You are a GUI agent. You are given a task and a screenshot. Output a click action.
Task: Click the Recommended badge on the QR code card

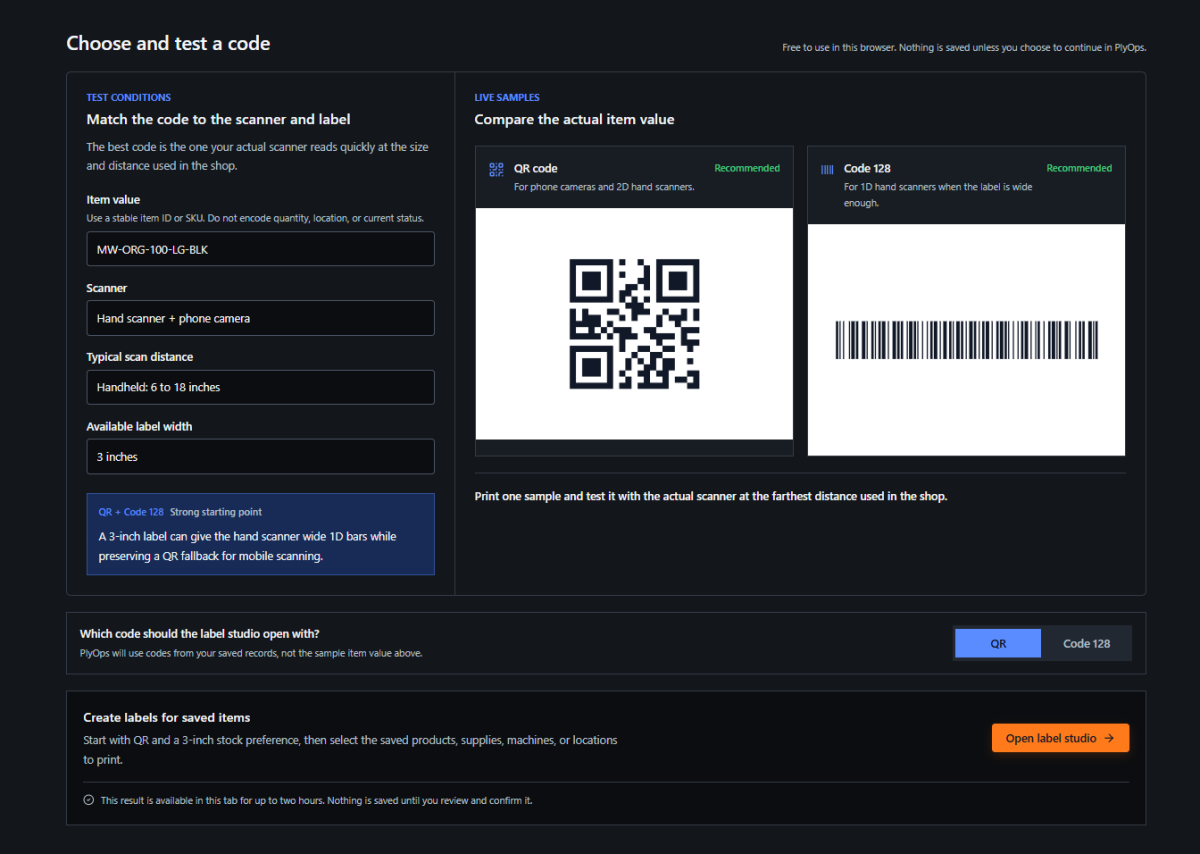(747, 168)
